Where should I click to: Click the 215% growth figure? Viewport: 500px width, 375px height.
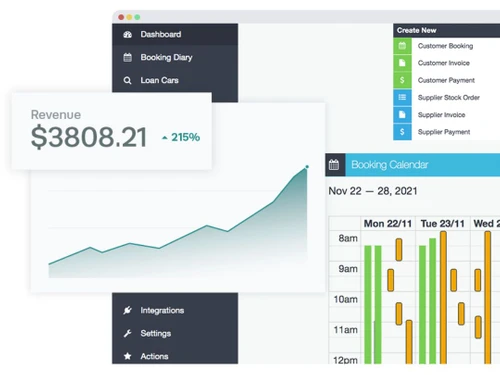[185, 137]
